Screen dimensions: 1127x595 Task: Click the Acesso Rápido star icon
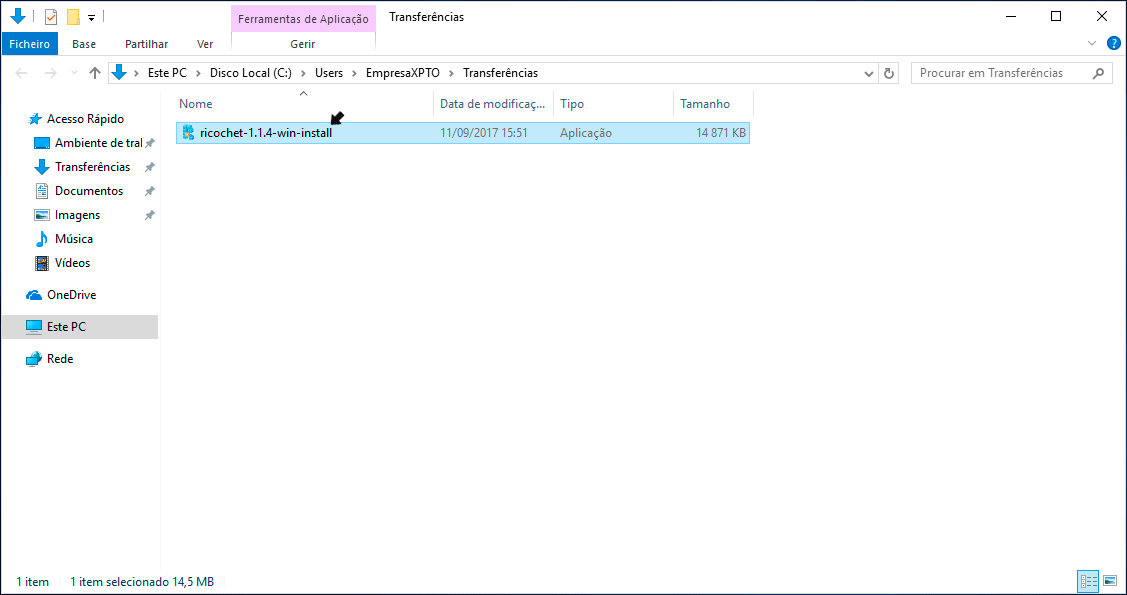pyautogui.click(x=34, y=119)
